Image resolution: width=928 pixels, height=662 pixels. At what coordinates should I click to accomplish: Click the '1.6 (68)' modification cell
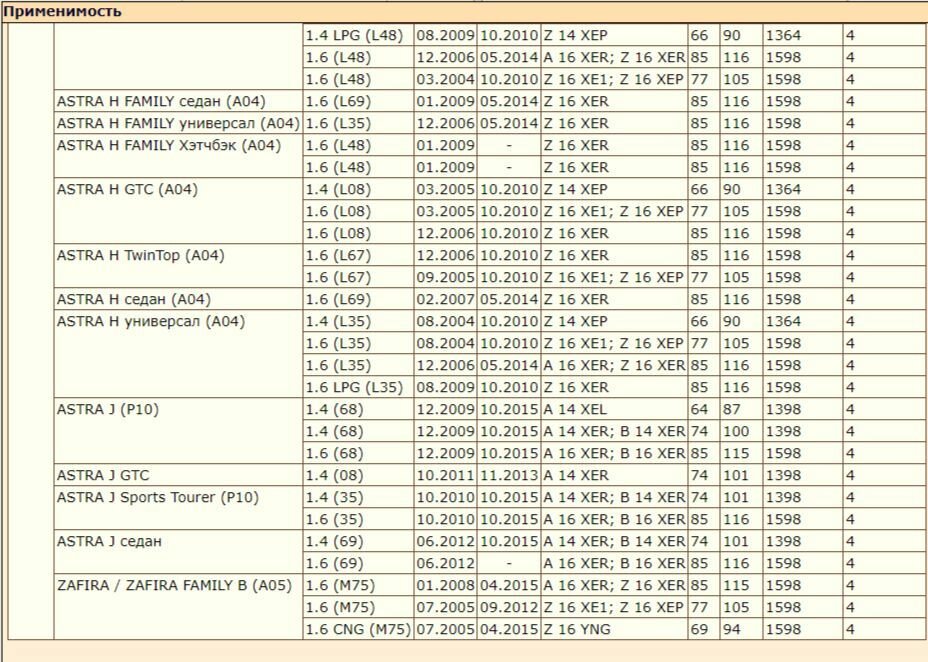coord(358,453)
